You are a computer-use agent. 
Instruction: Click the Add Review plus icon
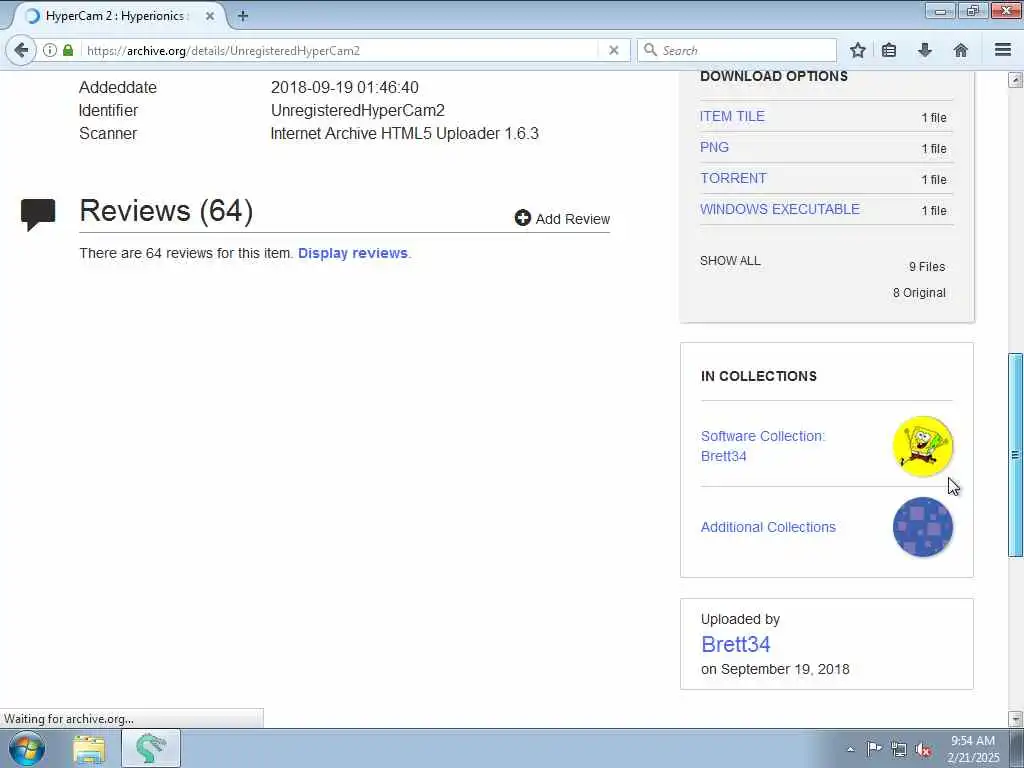(x=522, y=218)
